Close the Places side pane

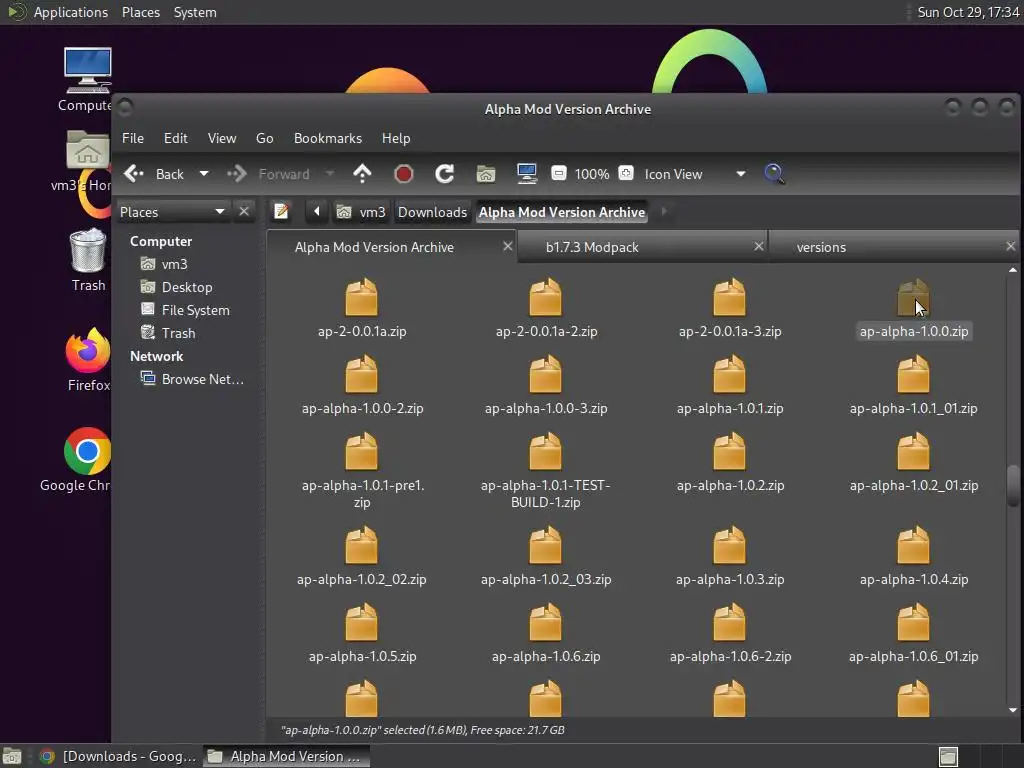(x=244, y=212)
